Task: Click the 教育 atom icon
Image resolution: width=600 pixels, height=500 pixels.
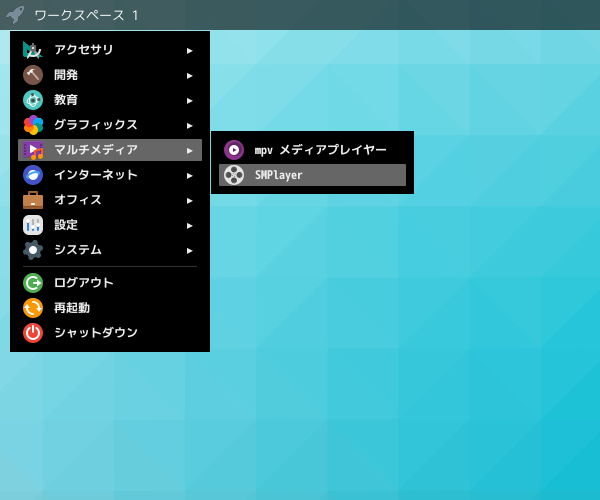Action: click(33, 100)
